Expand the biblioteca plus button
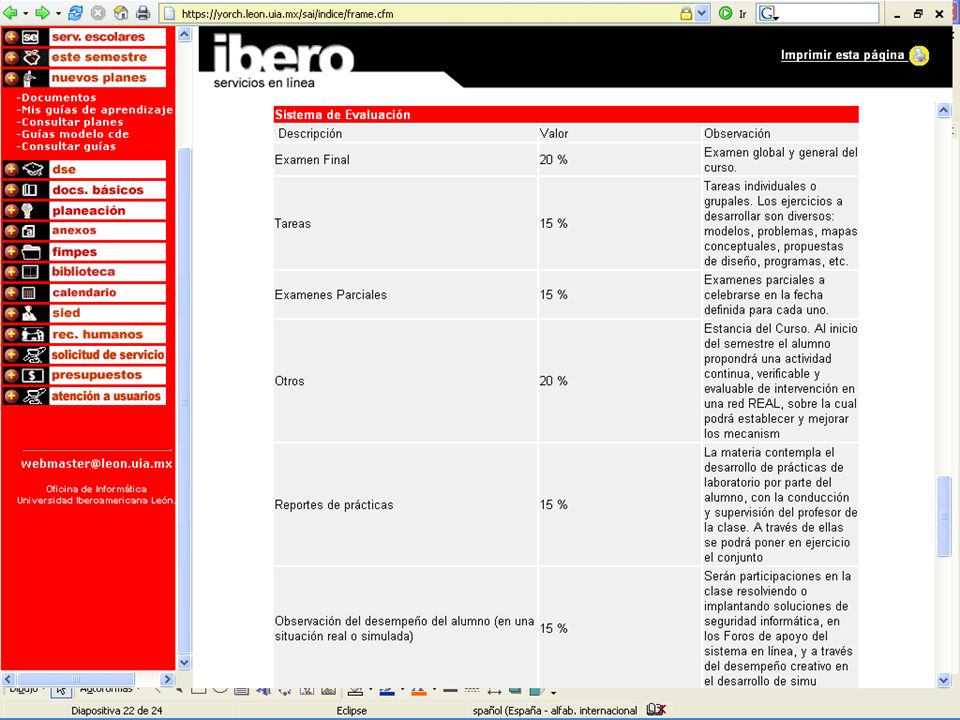The image size is (960, 720). point(11,272)
